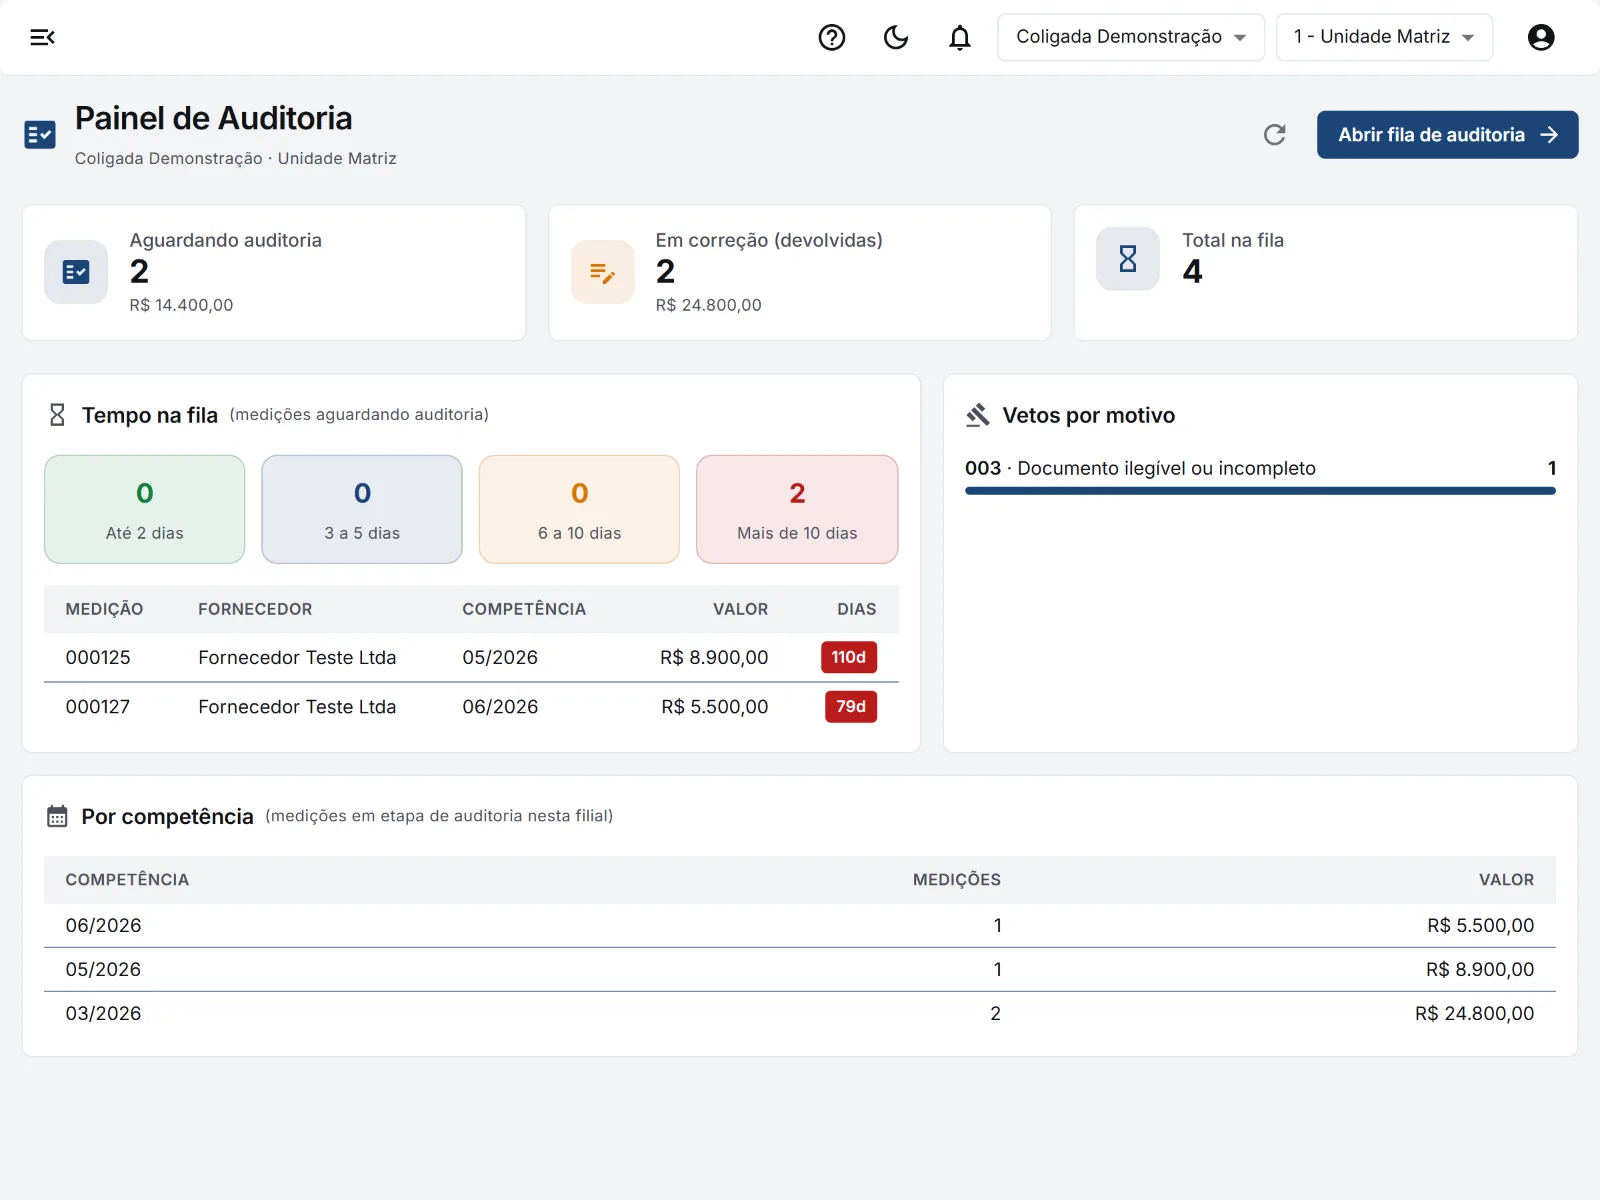Select the 3 a 5 dias time bucket
The width and height of the screenshot is (1600, 1200).
tap(362, 510)
